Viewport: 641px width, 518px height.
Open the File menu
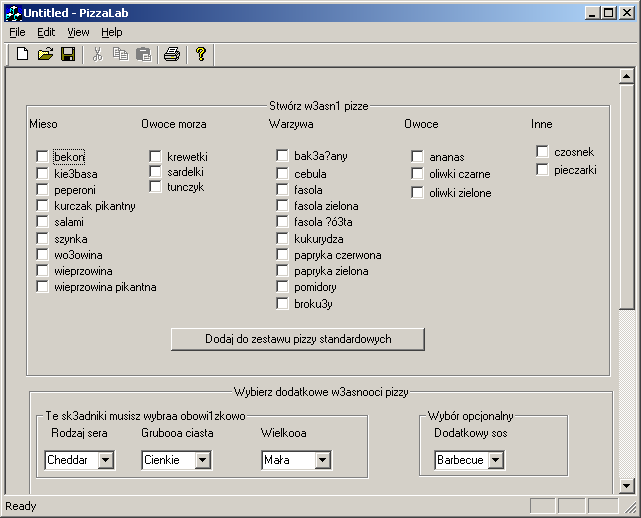pyautogui.click(x=17, y=32)
